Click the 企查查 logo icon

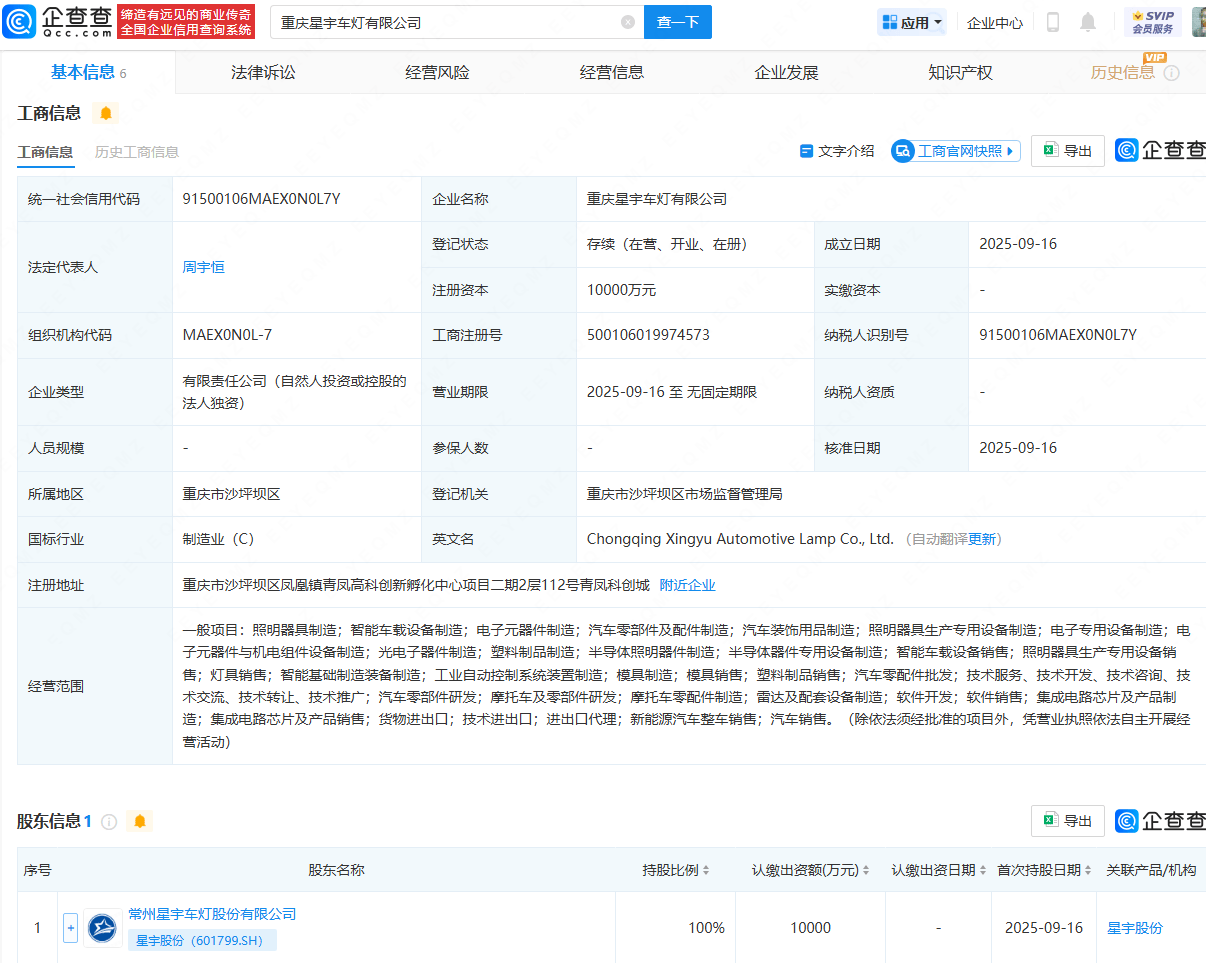[x=20, y=20]
